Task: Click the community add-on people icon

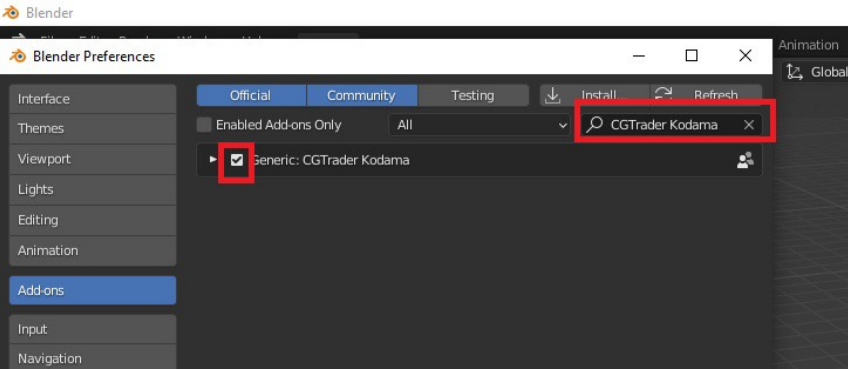Action: coord(745,160)
